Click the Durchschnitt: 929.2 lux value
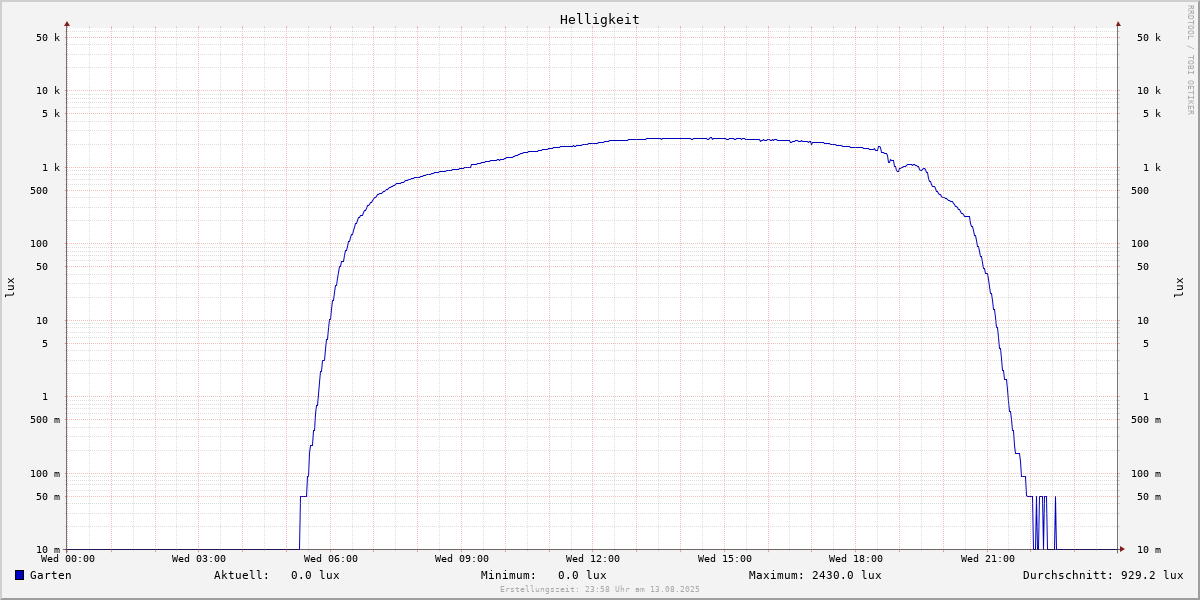Viewport: 1200px width, 600px height. [1103, 575]
